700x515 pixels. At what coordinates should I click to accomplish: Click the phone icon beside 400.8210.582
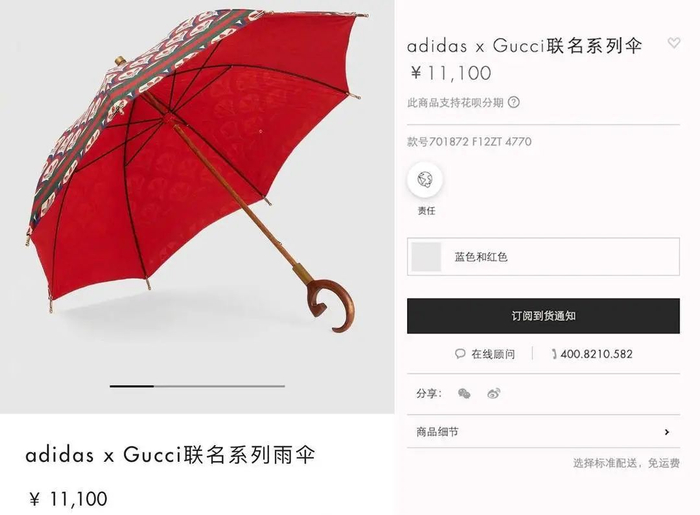click(x=554, y=354)
